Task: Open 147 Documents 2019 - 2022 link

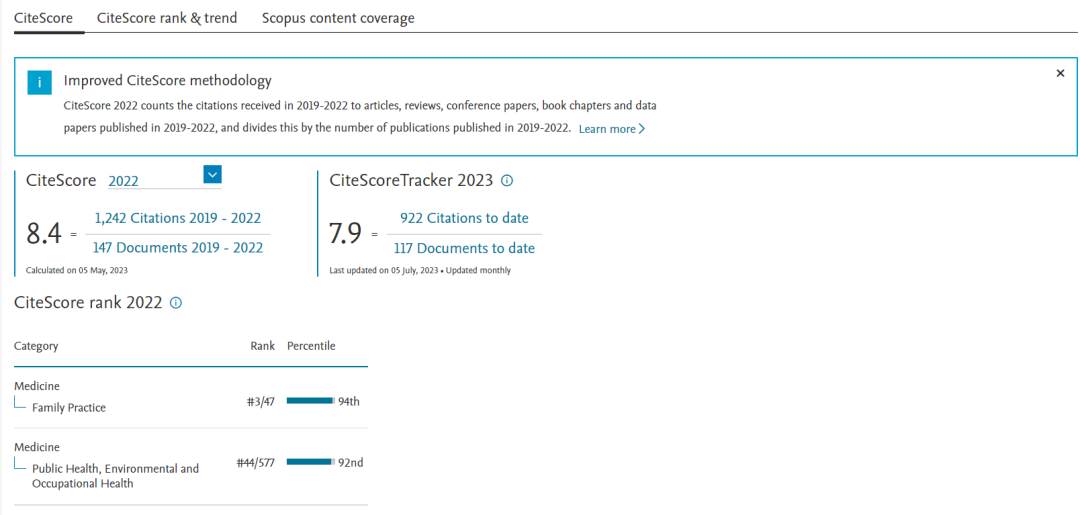Action: pos(178,248)
